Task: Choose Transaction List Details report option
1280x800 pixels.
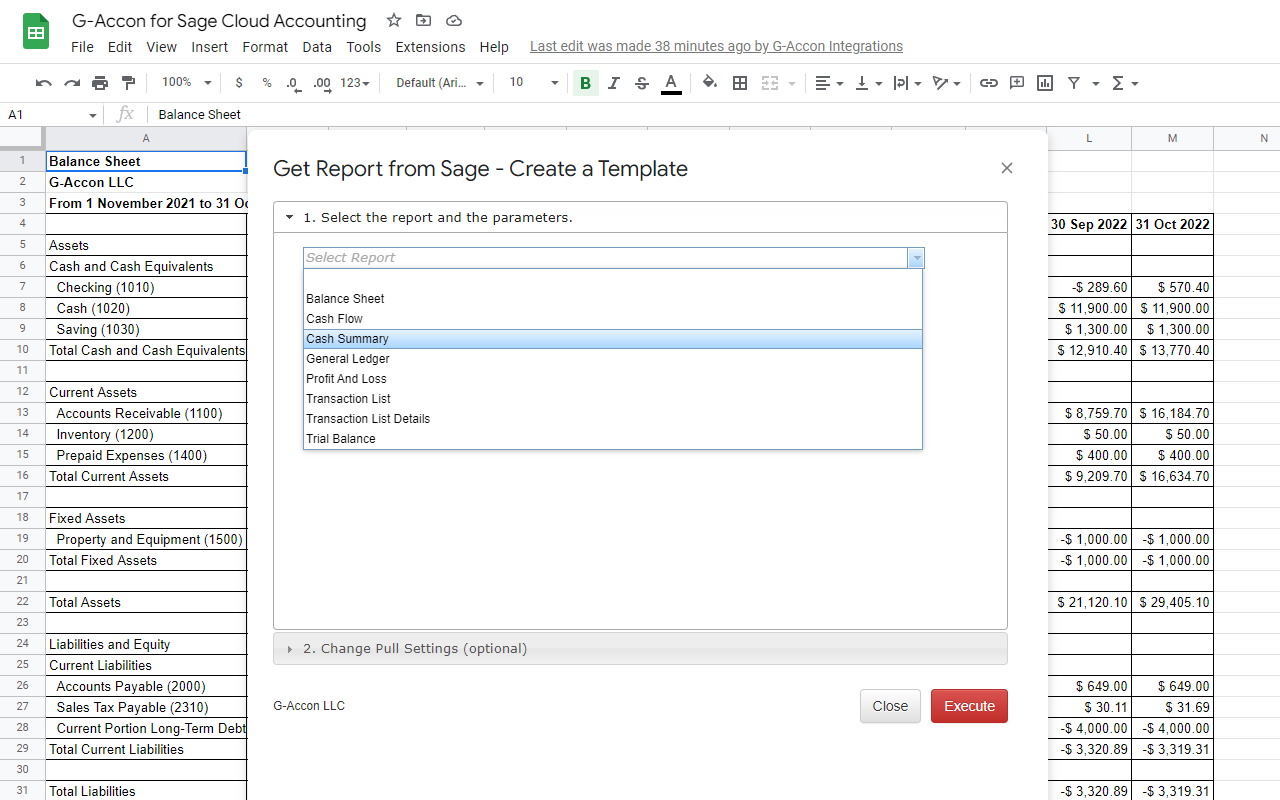Action: tap(612, 419)
